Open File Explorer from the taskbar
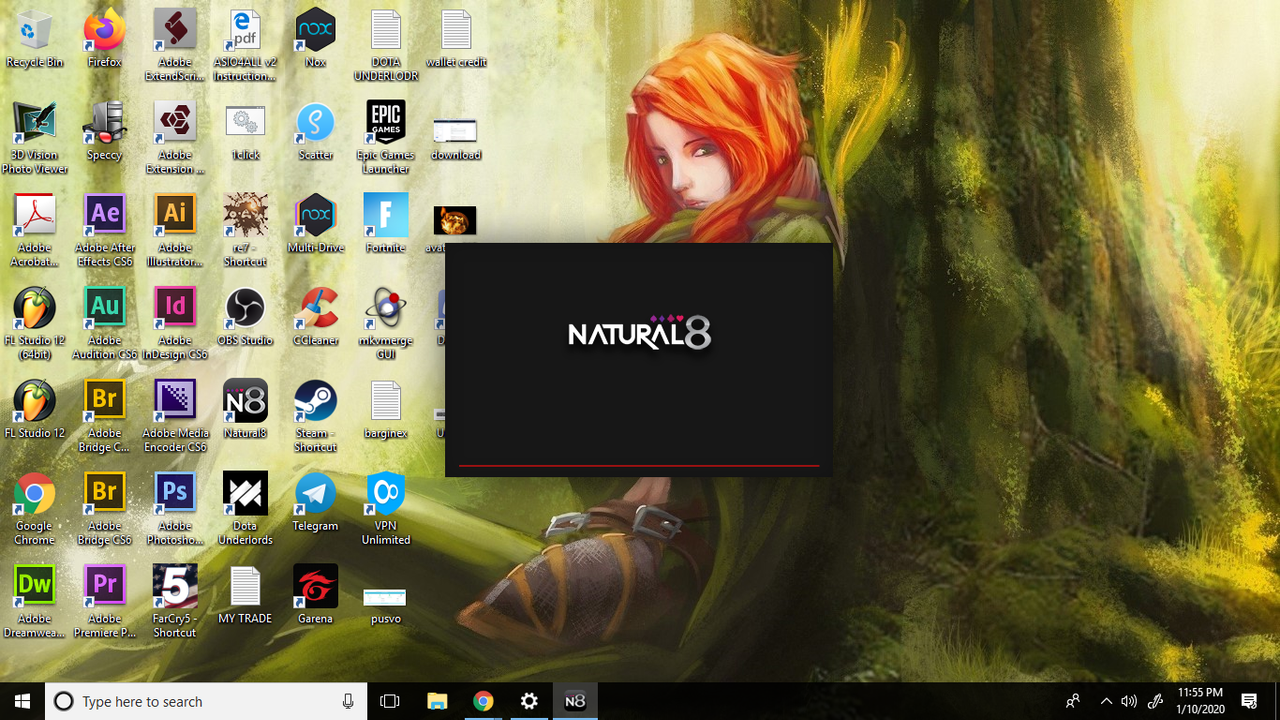The image size is (1280, 720). (x=437, y=701)
